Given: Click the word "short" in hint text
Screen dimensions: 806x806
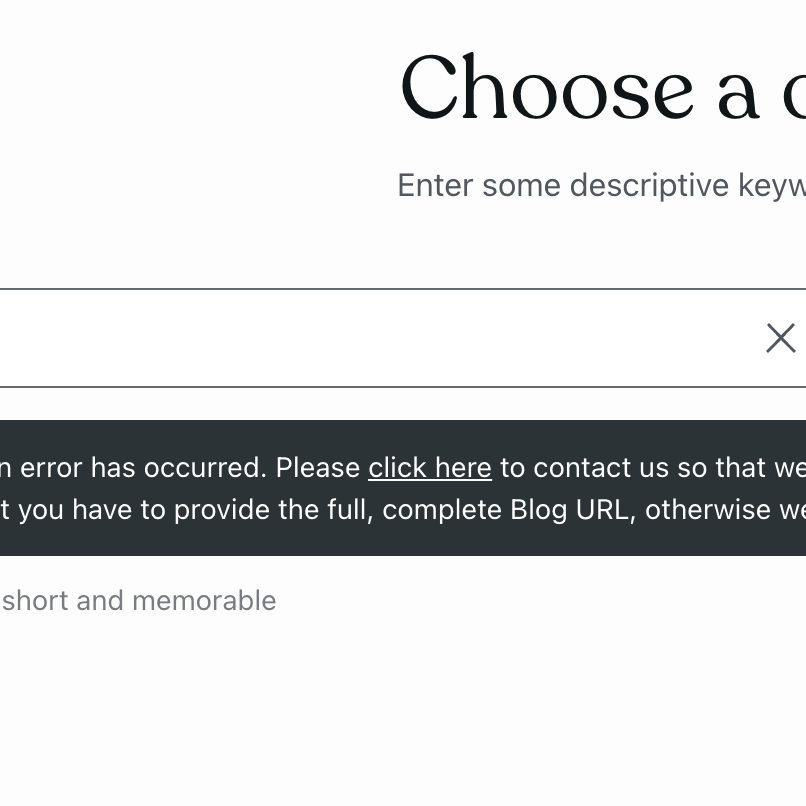Looking at the screenshot, I should click(35, 600).
